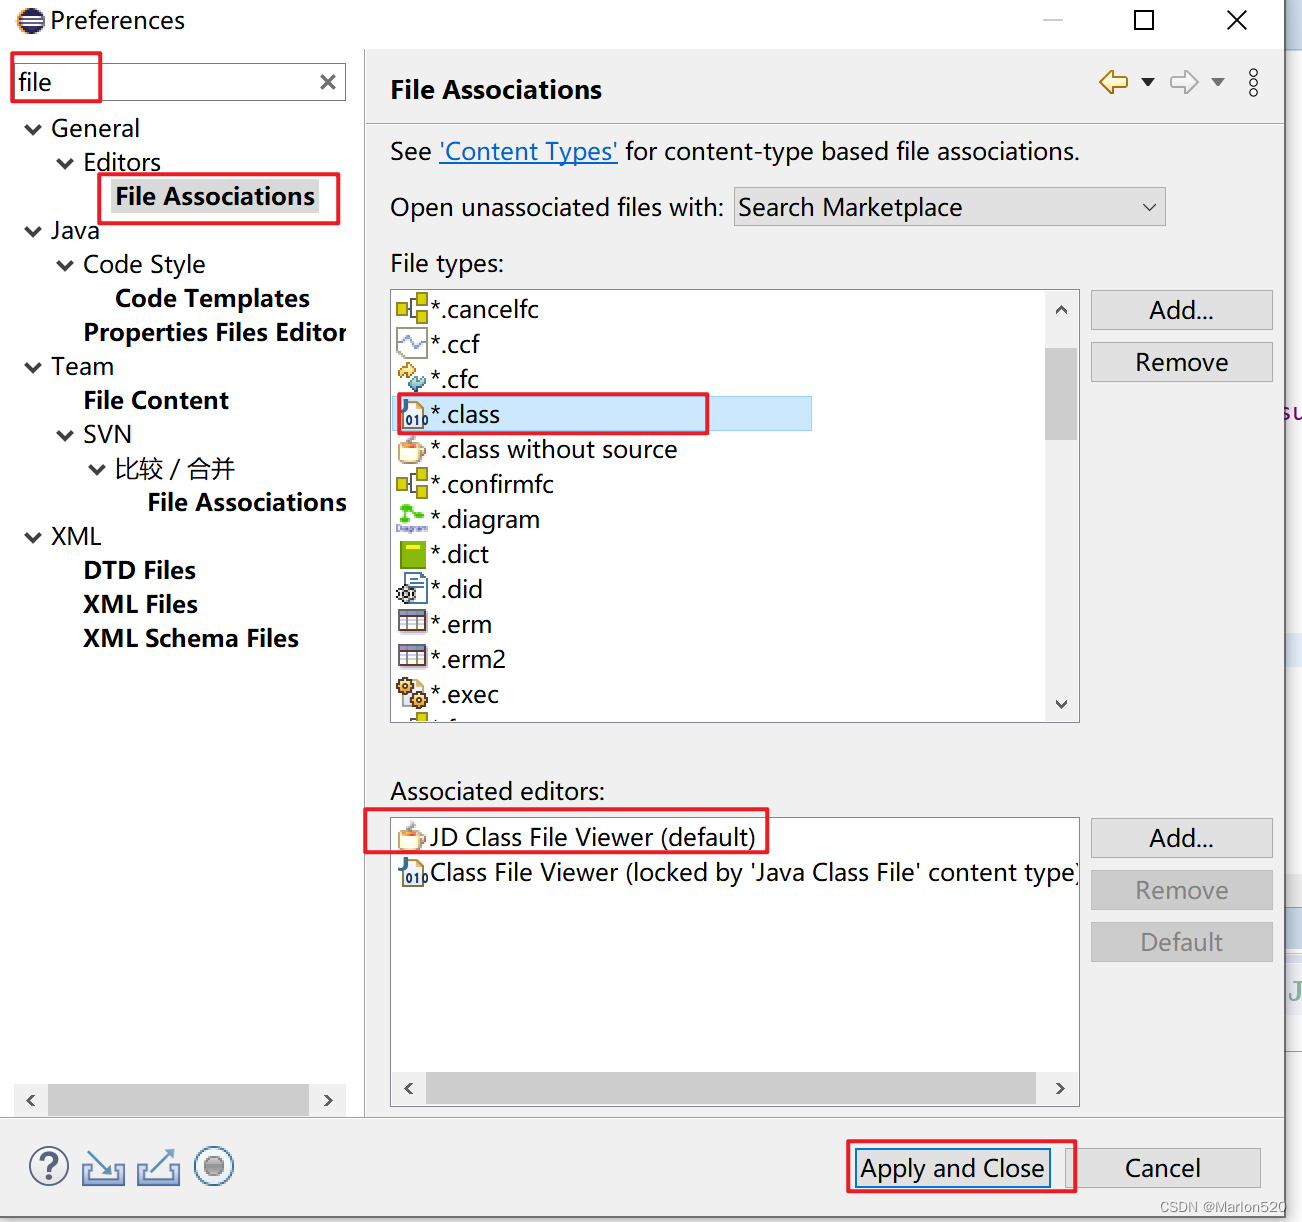
Task: Click Add... next to Associated editors
Action: [x=1181, y=838]
